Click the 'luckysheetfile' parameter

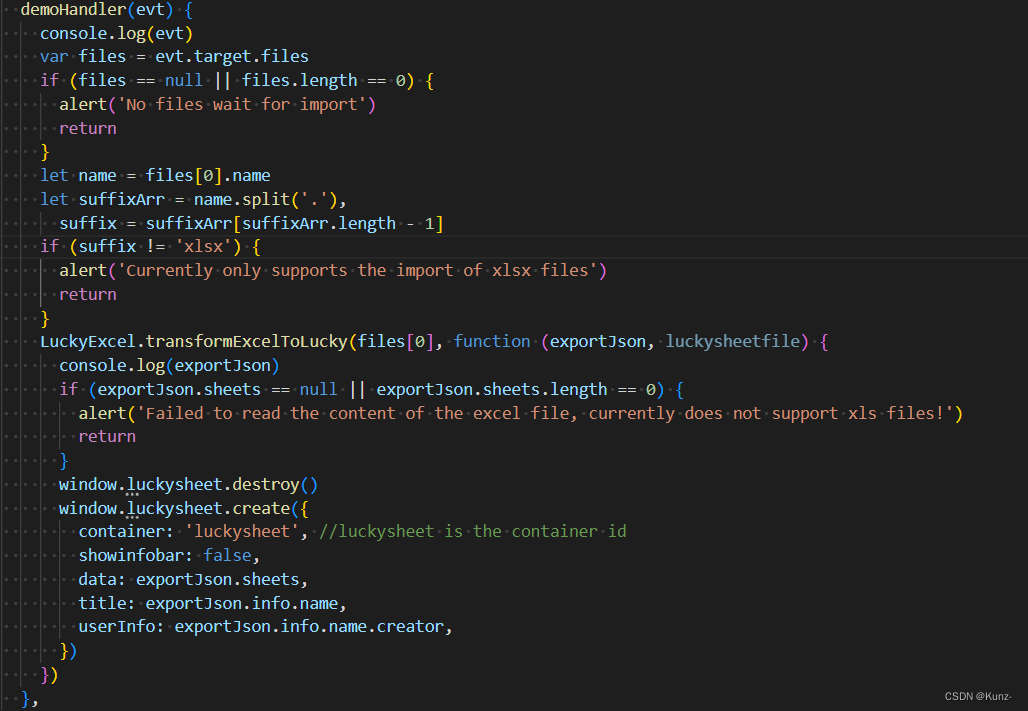tap(732, 342)
